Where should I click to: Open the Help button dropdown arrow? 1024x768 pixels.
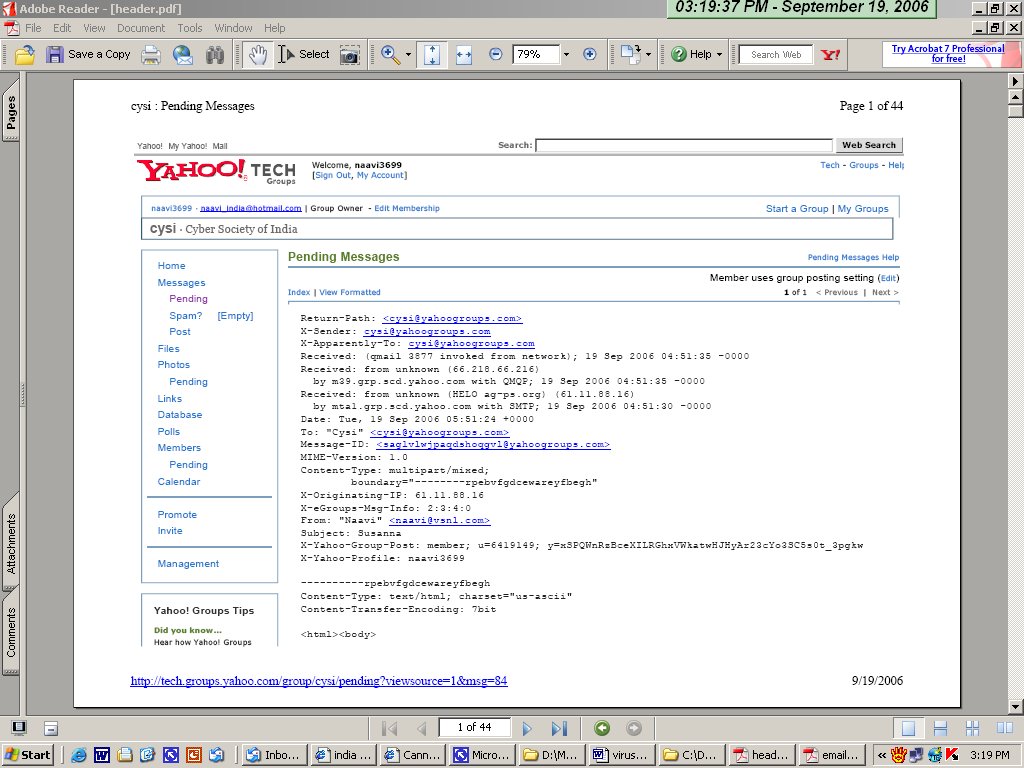click(x=719, y=55)
